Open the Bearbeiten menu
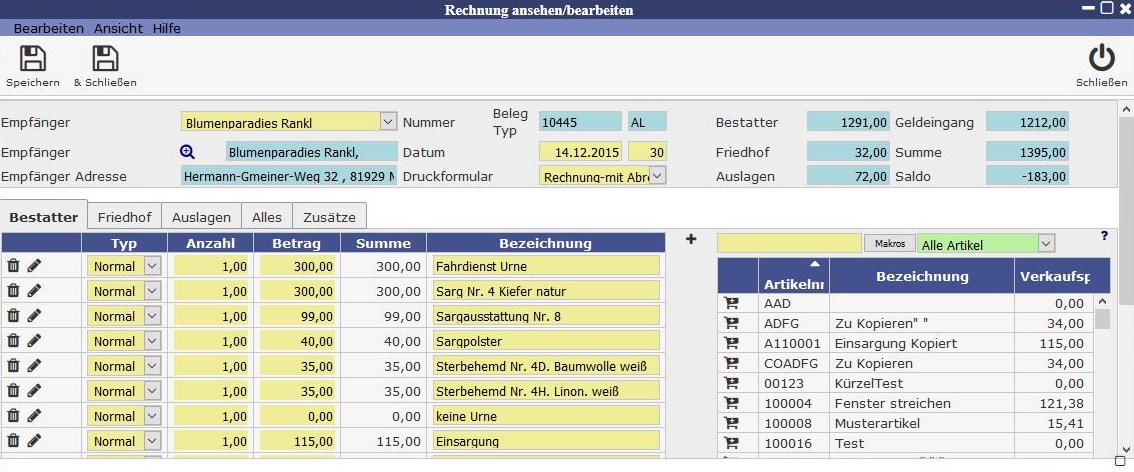1134x472 pixels. tap(48, 29)
